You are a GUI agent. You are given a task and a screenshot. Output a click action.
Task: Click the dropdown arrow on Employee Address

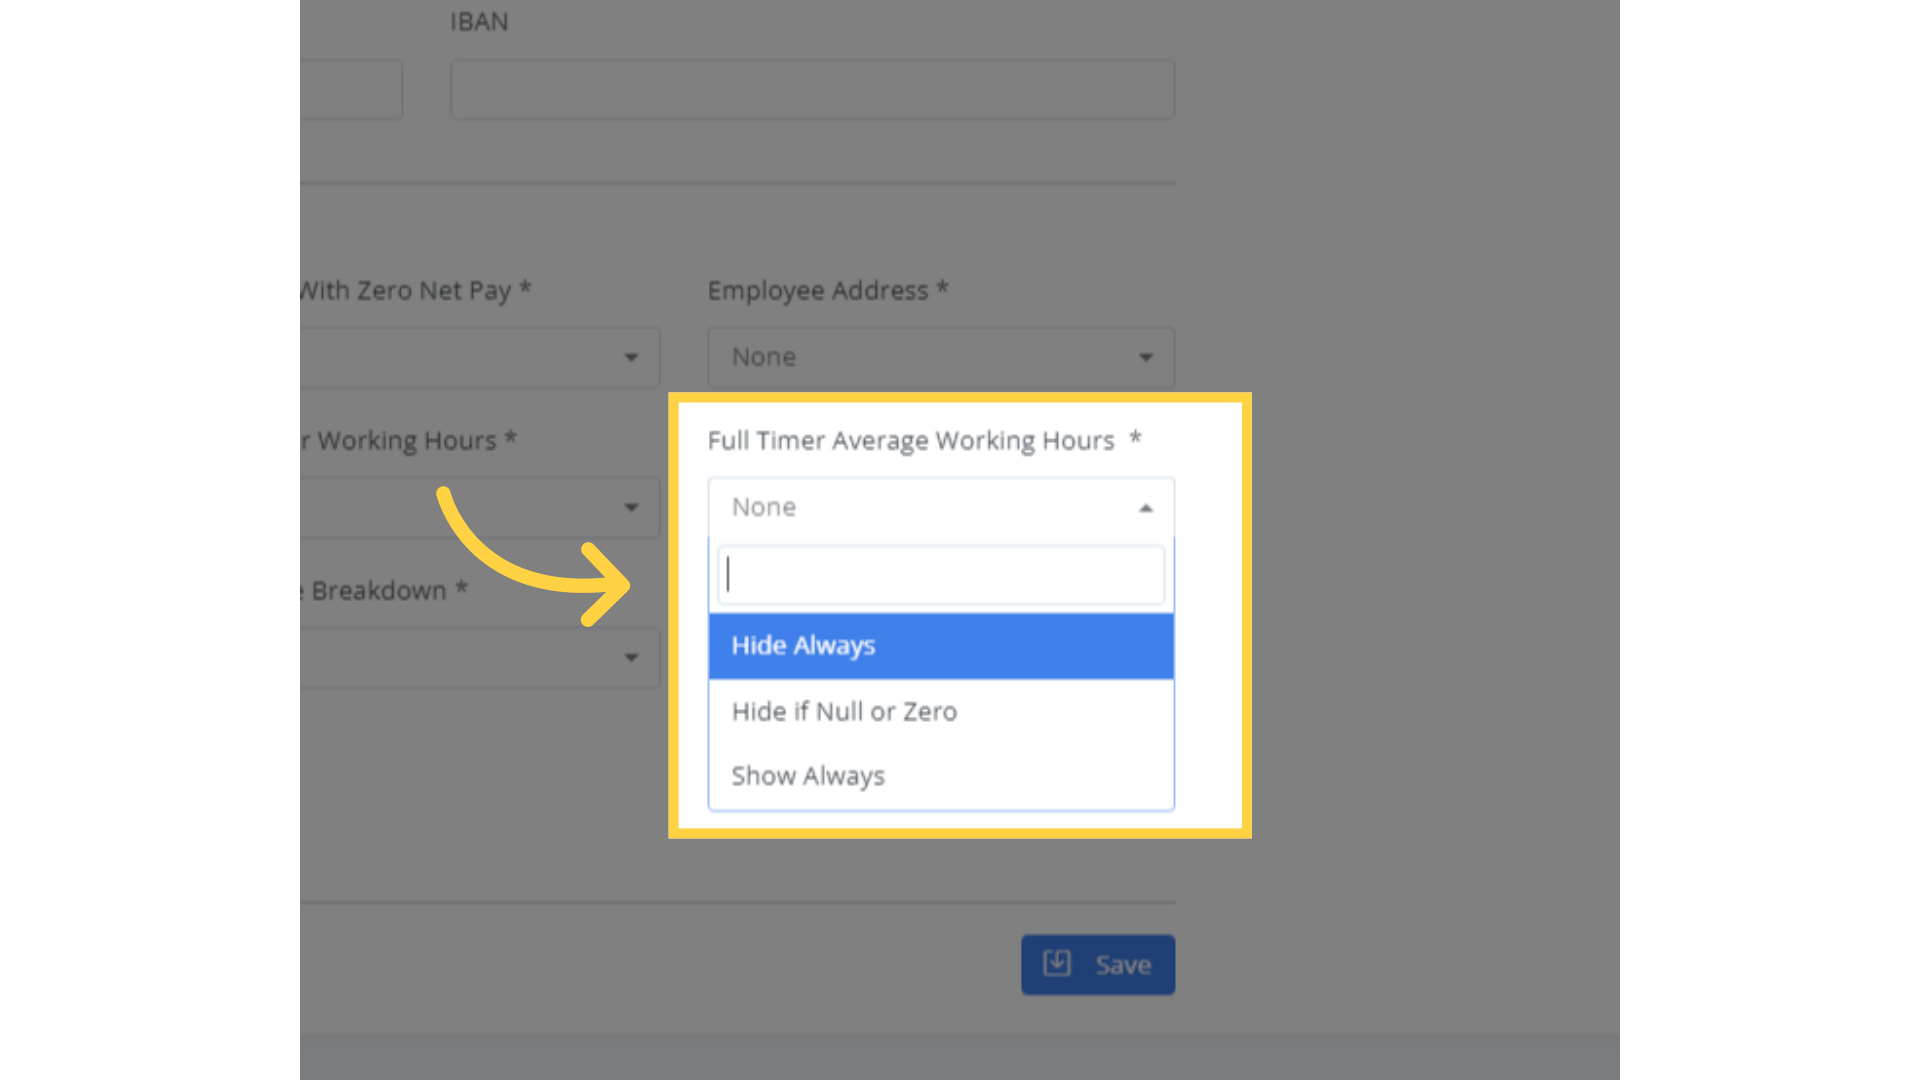click(x=1146, y=357)
